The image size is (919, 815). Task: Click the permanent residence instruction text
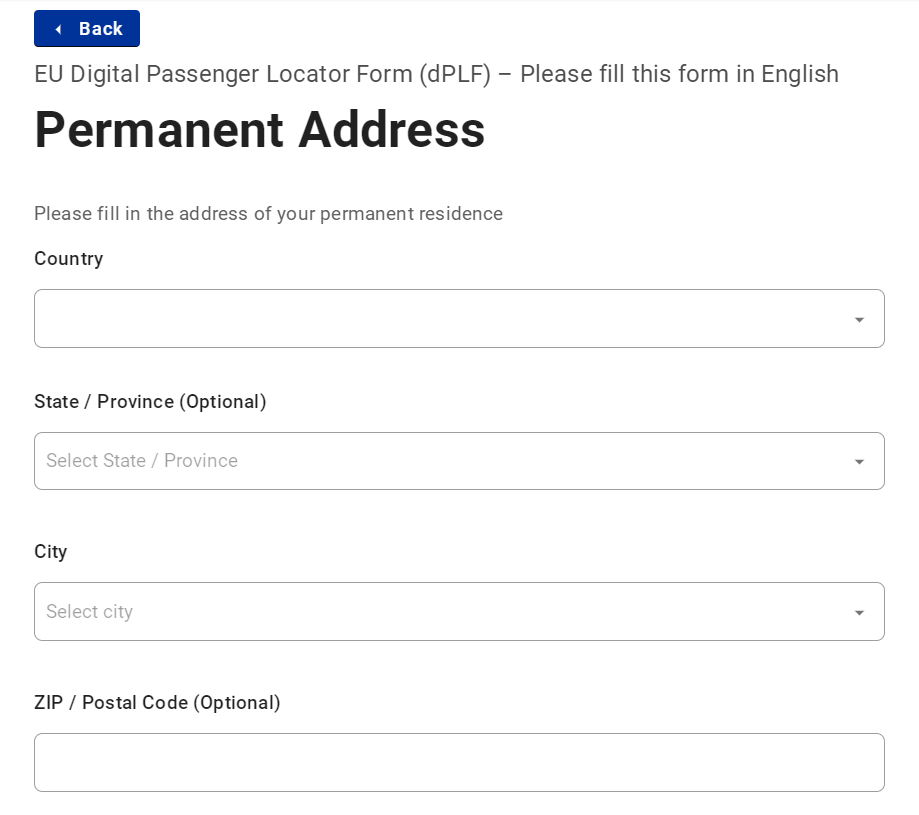268,214
